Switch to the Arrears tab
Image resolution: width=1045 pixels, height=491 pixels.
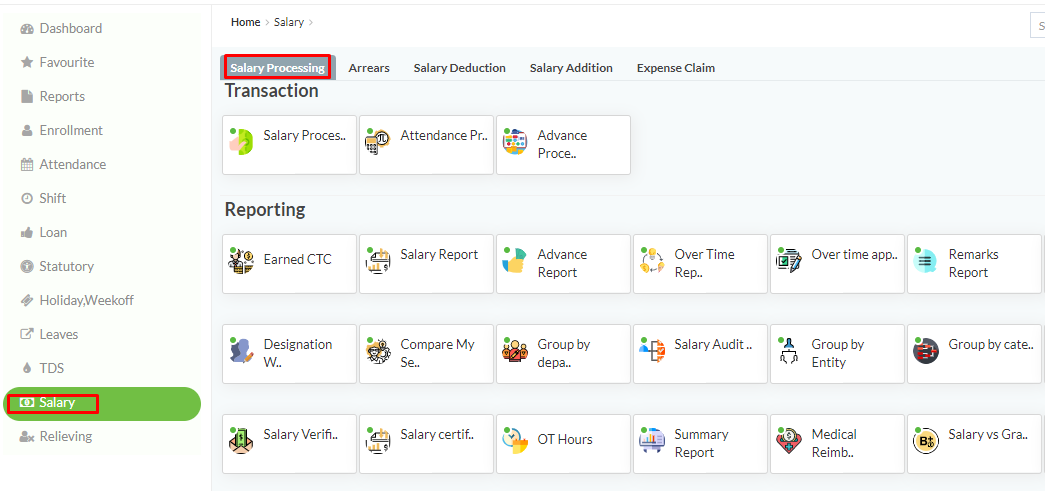(x=369, y=68)
